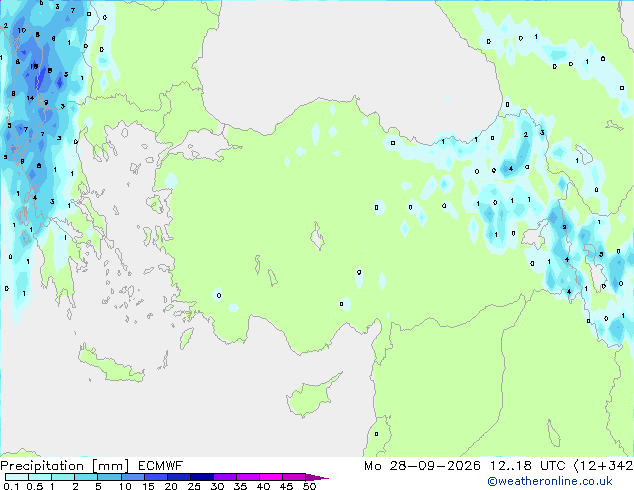Click the Mo 28-09-2026 forecast date text
The width and height of the screenshot is (634, 490).
[x=422, y=466]
